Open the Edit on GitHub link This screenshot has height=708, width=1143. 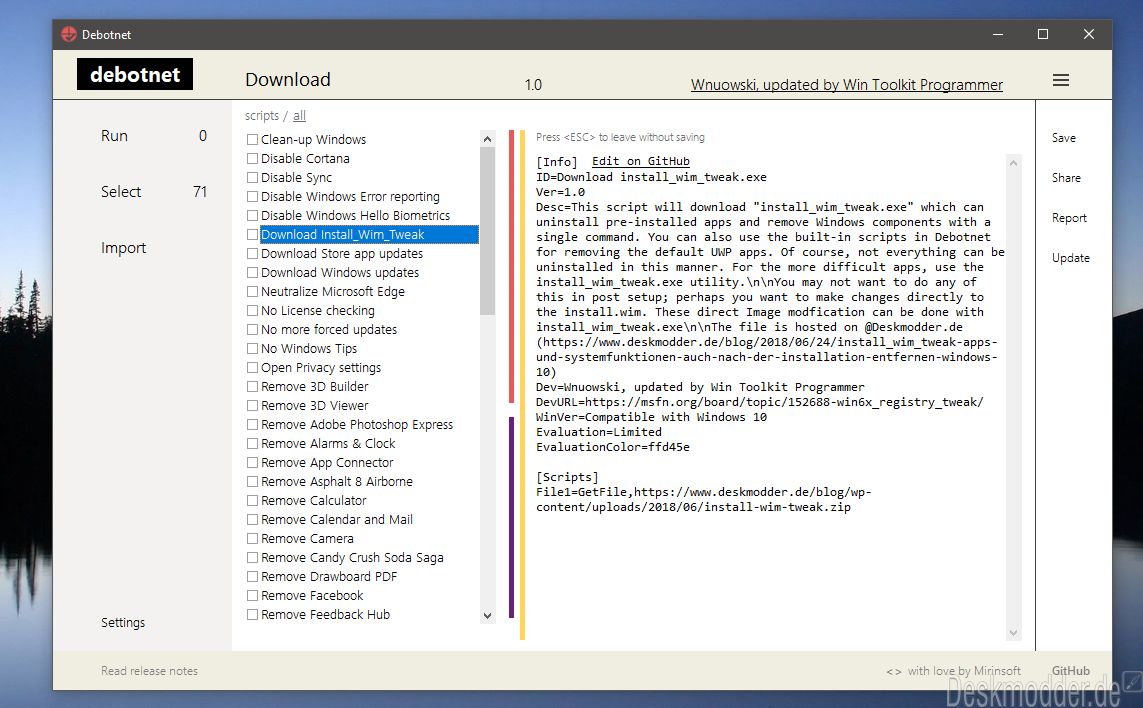tap(640, 161)
